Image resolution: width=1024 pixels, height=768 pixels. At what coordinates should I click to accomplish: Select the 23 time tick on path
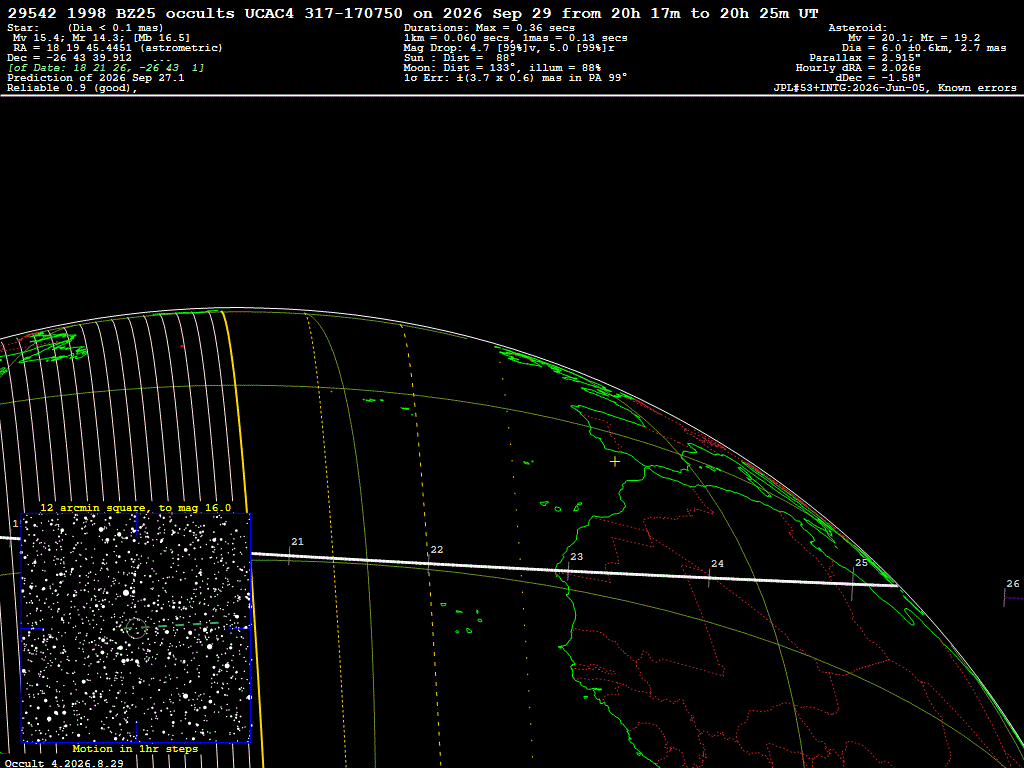pos(568,570)
